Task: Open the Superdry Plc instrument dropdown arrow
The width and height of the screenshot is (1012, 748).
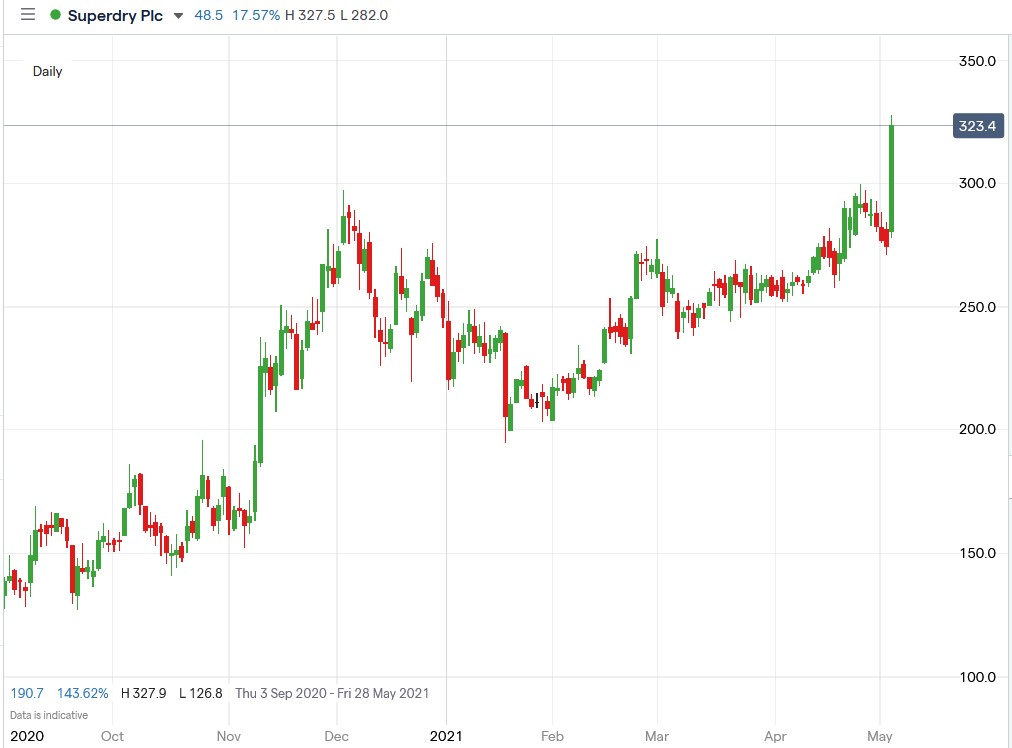Action: point(178,16)
